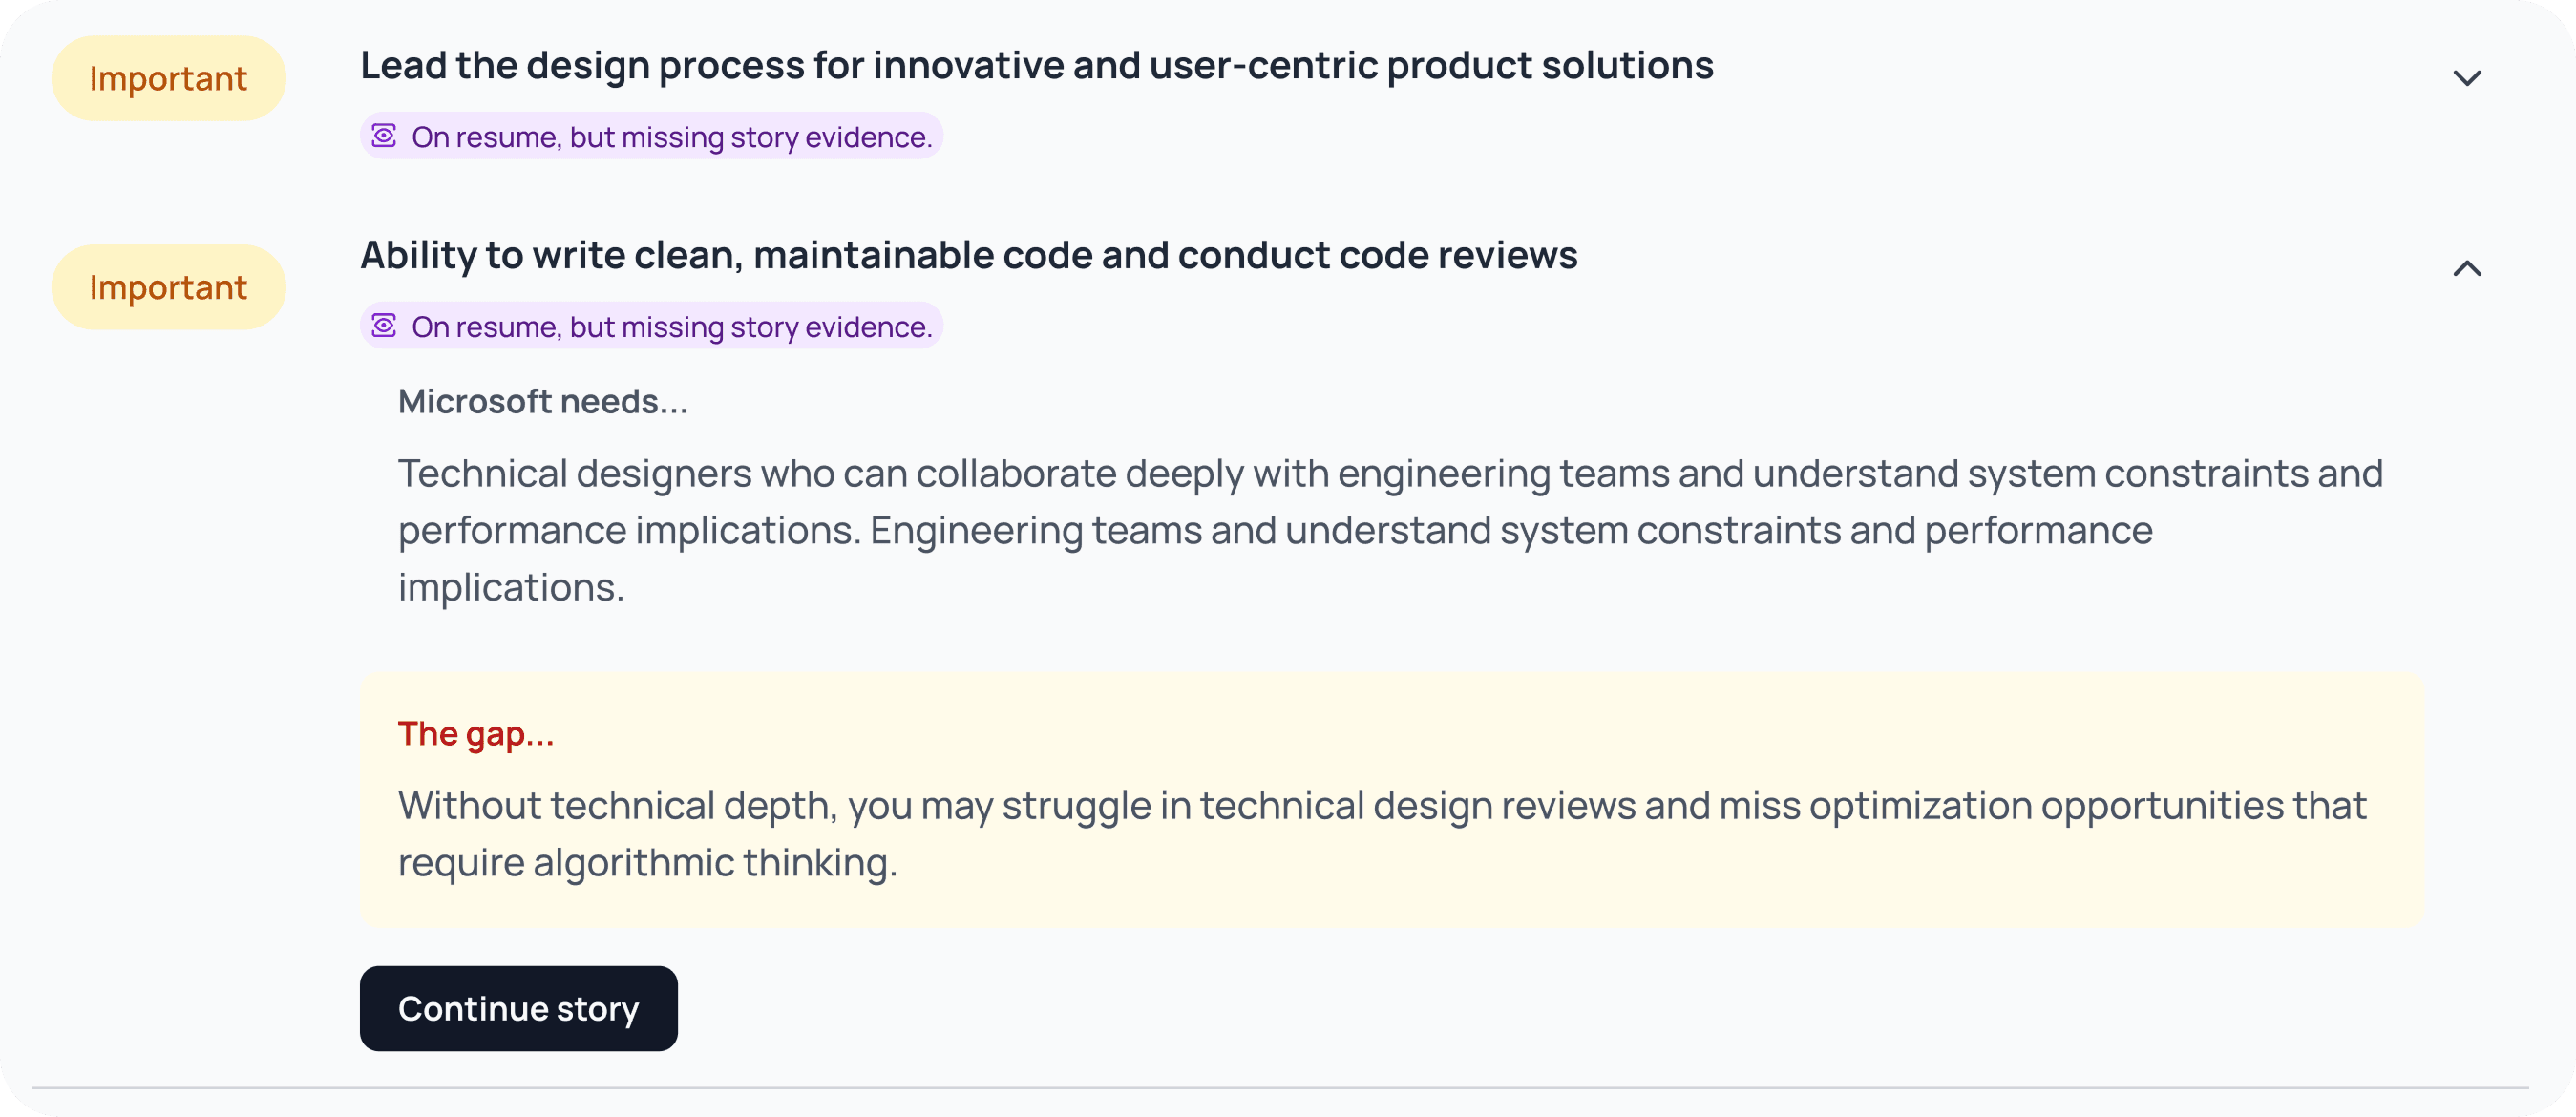Click the second 'On resume, but missing story evidence' tag
Screen dimensions: 2576x1117
coord(671,327)
